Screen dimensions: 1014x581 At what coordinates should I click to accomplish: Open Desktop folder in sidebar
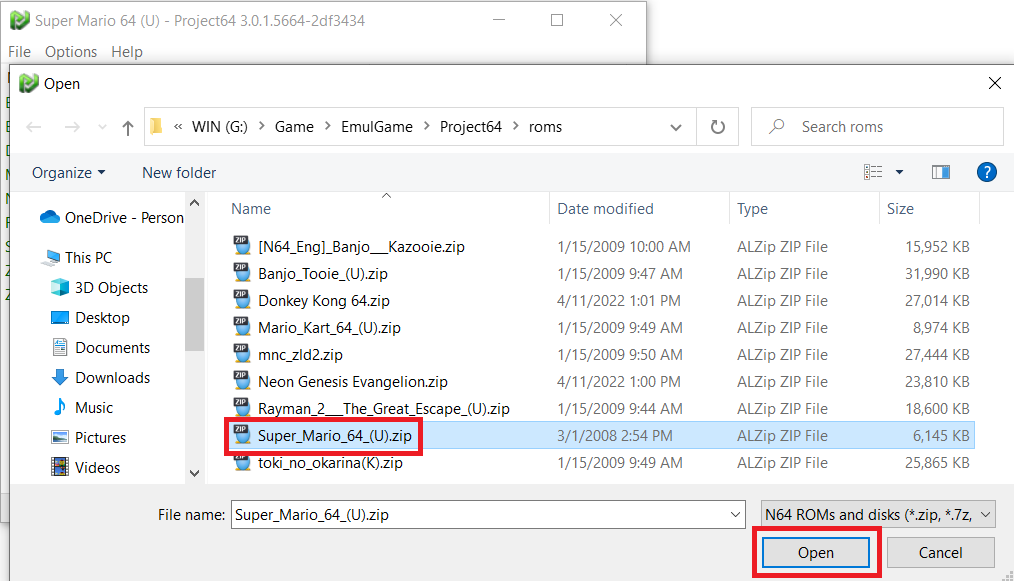pyautogui.click(x=90, y=318)
